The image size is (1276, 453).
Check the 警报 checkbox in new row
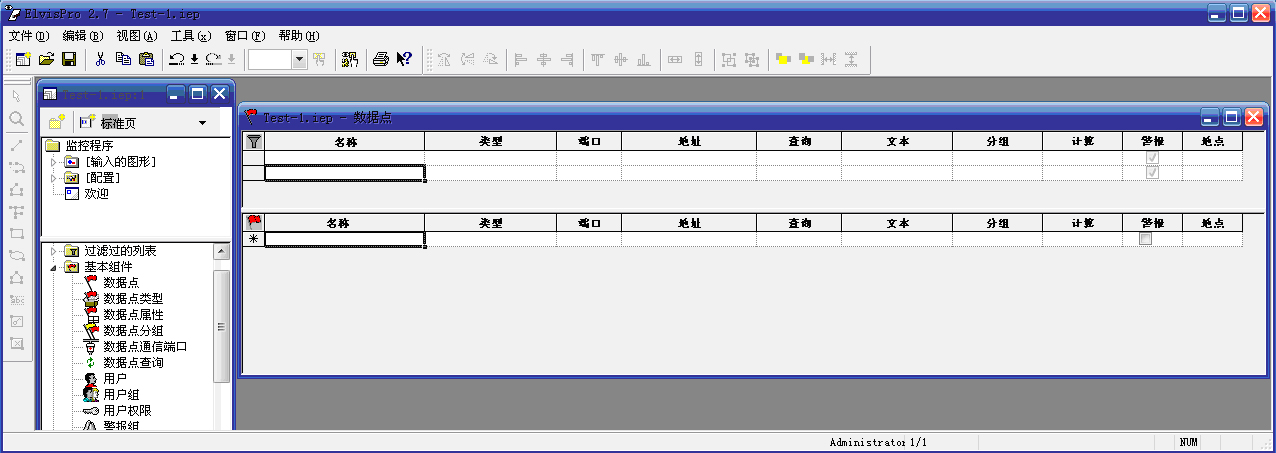[x=1145, y=239]
